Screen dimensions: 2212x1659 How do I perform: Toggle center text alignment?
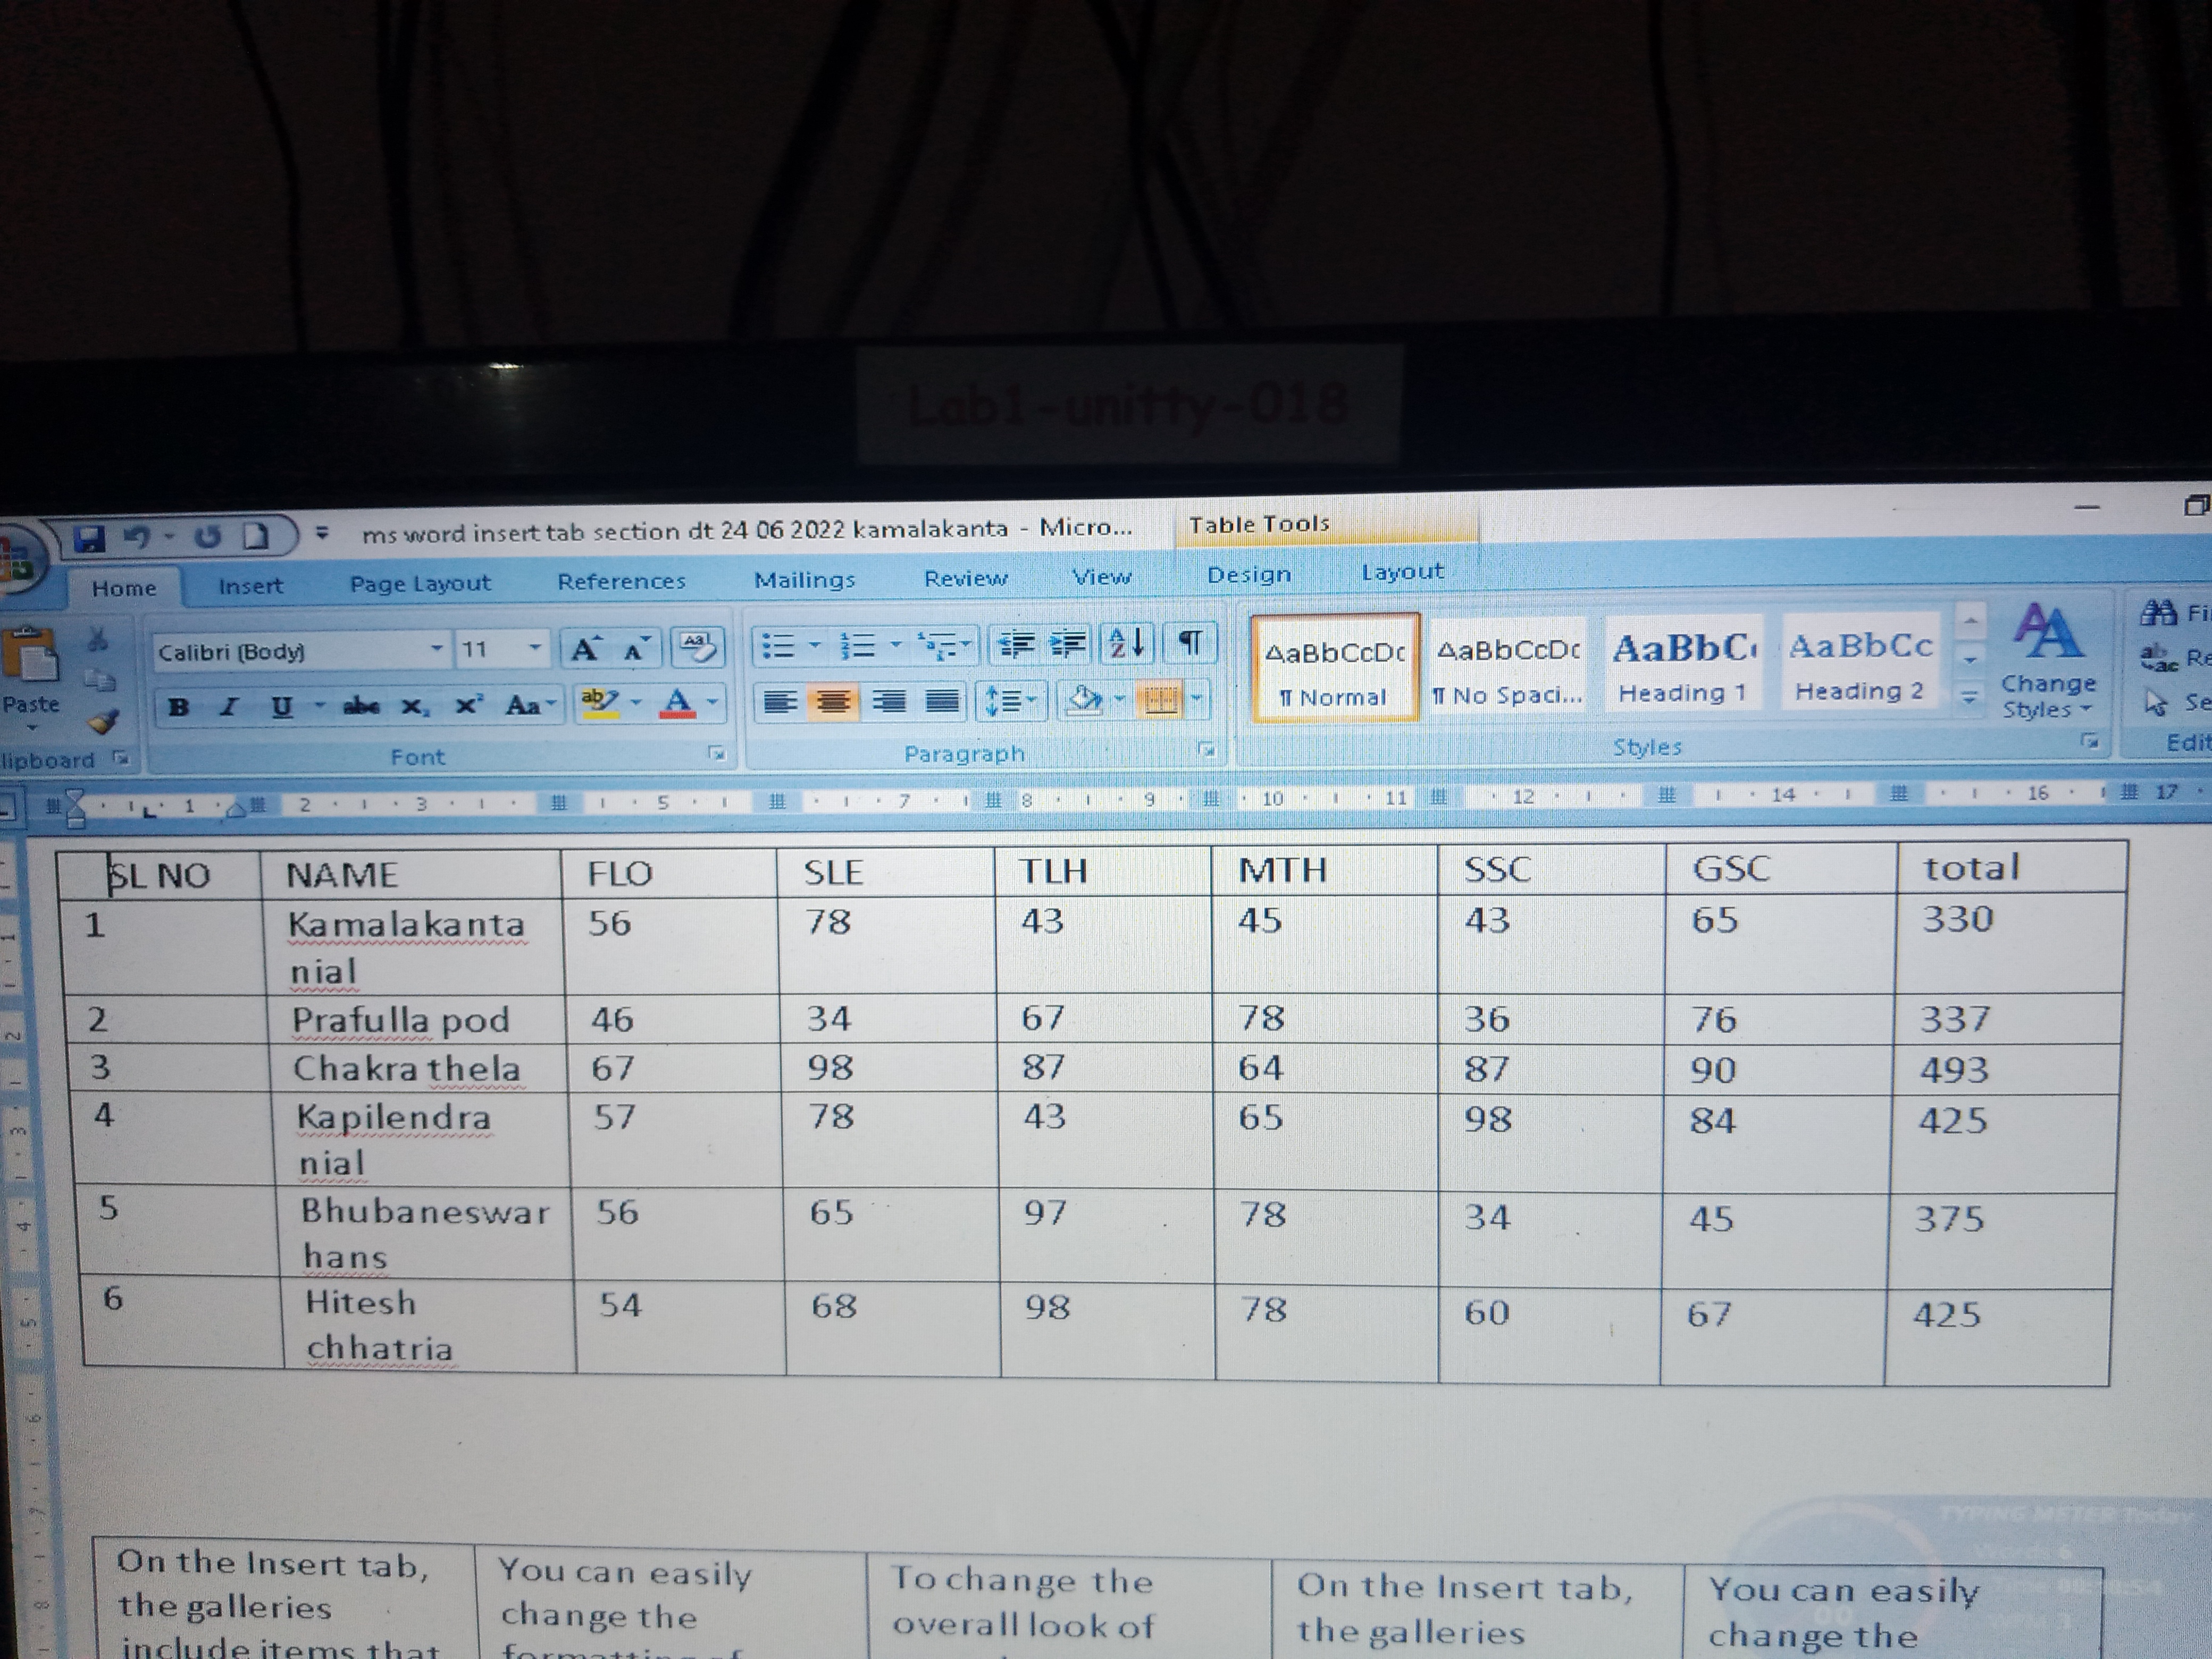pyautogui.click(x=833, y=701)
